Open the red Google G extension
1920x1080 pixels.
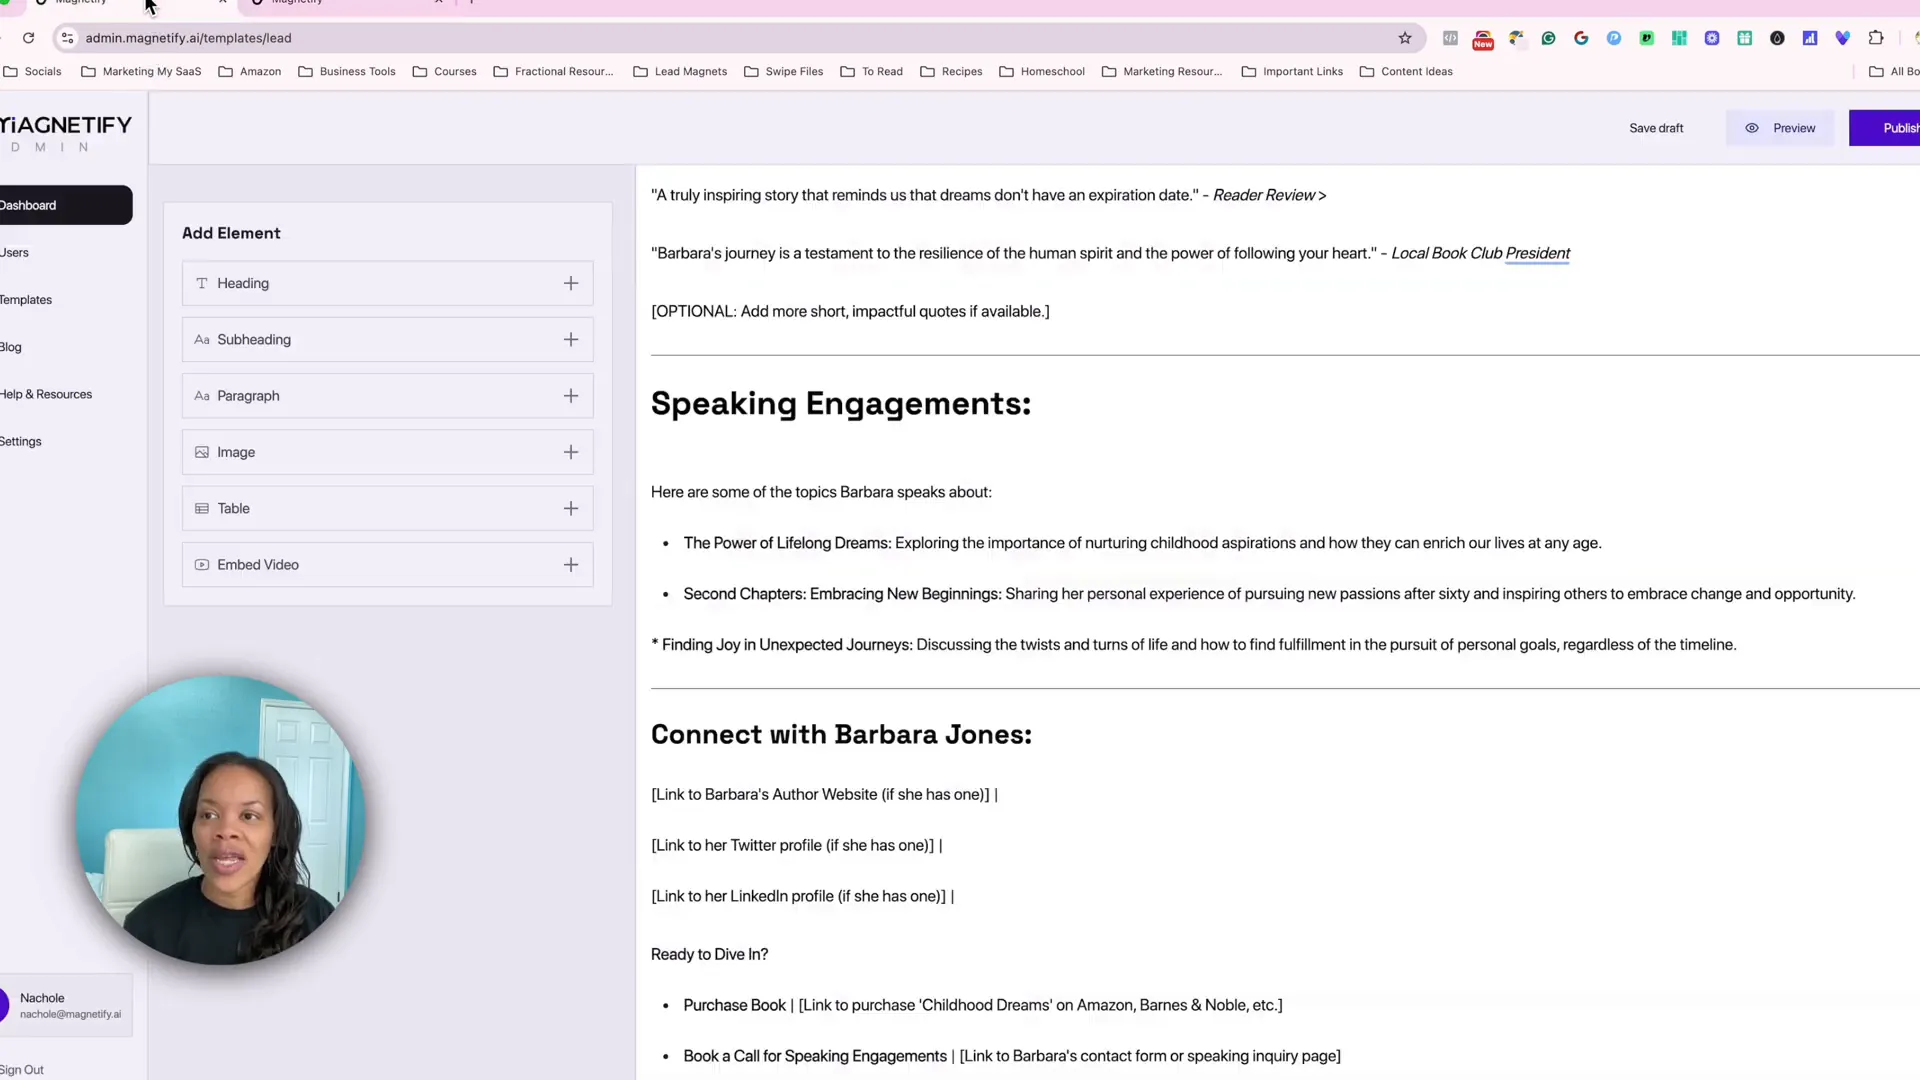(x=1581, y=38)
